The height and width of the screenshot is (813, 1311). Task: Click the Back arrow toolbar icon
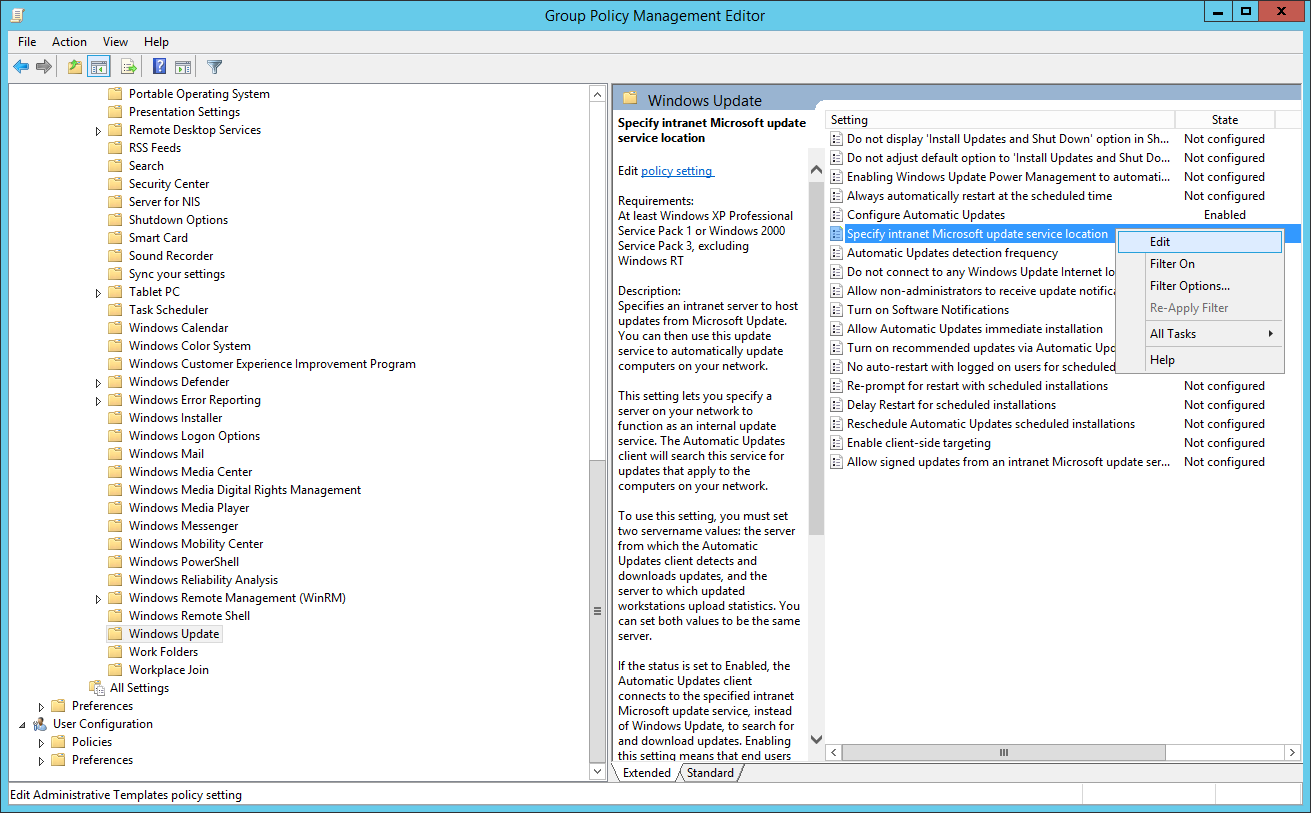[x=21, y=67]
